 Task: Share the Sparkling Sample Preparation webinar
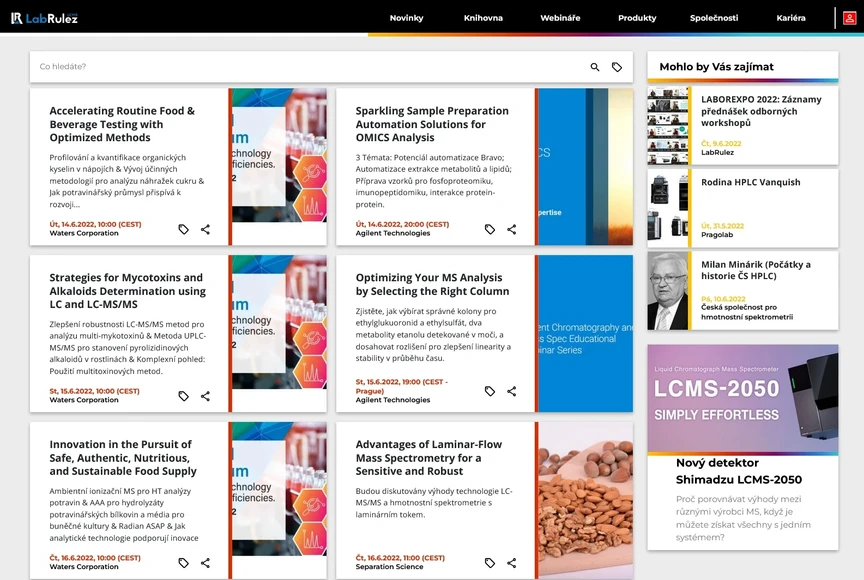point(511,229)
